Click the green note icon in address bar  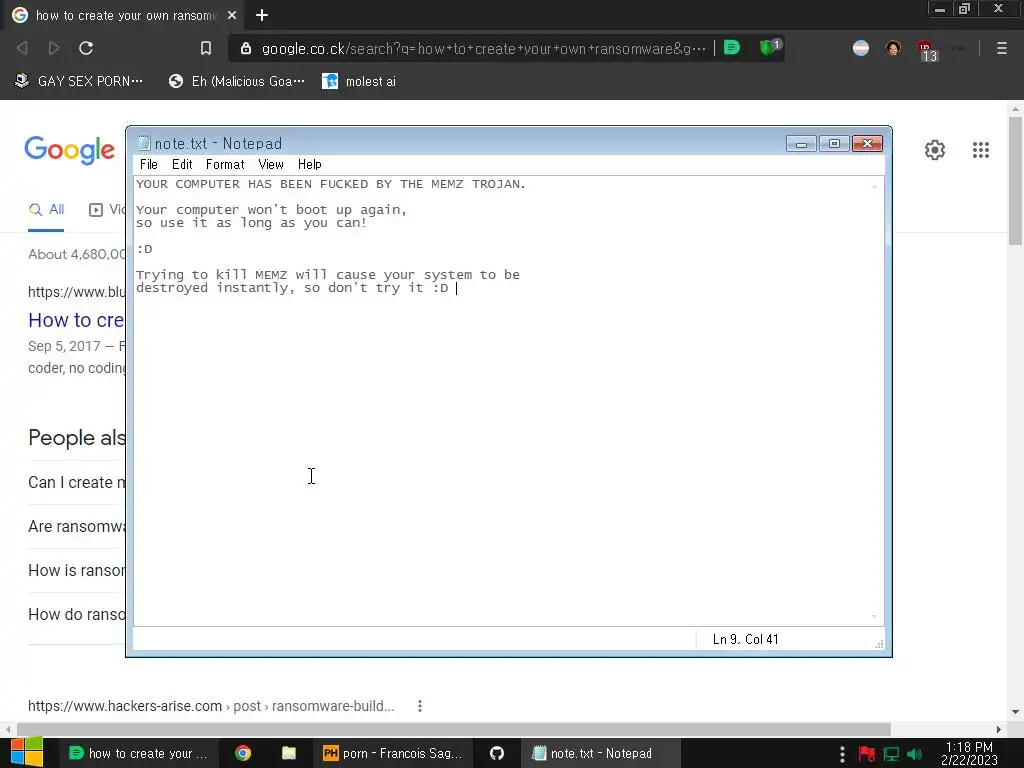(732, 48)
